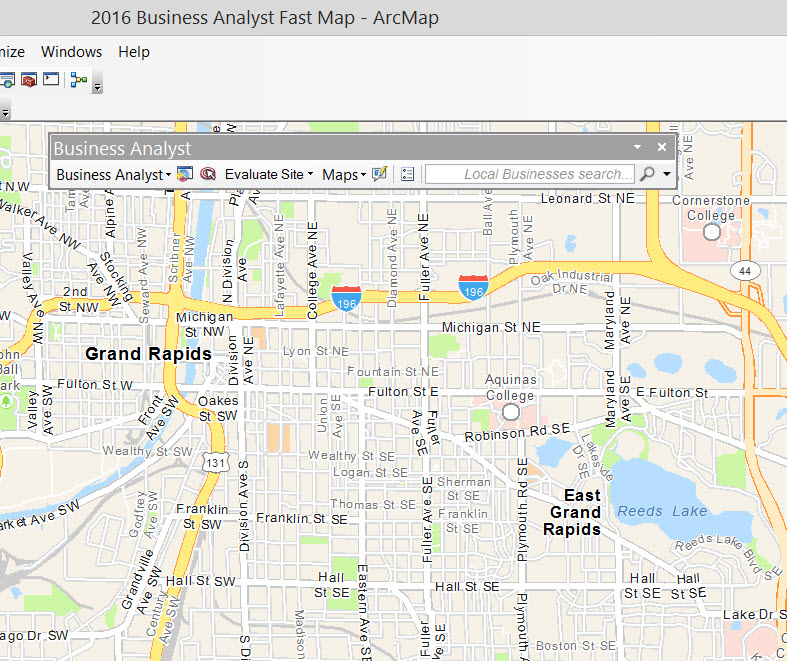Click the Thomas St SE label

(x=373, y=504)
